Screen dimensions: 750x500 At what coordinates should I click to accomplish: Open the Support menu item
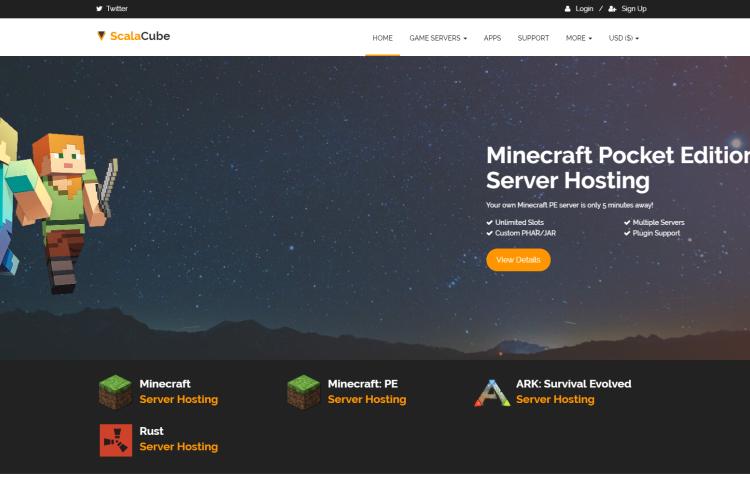533,38
